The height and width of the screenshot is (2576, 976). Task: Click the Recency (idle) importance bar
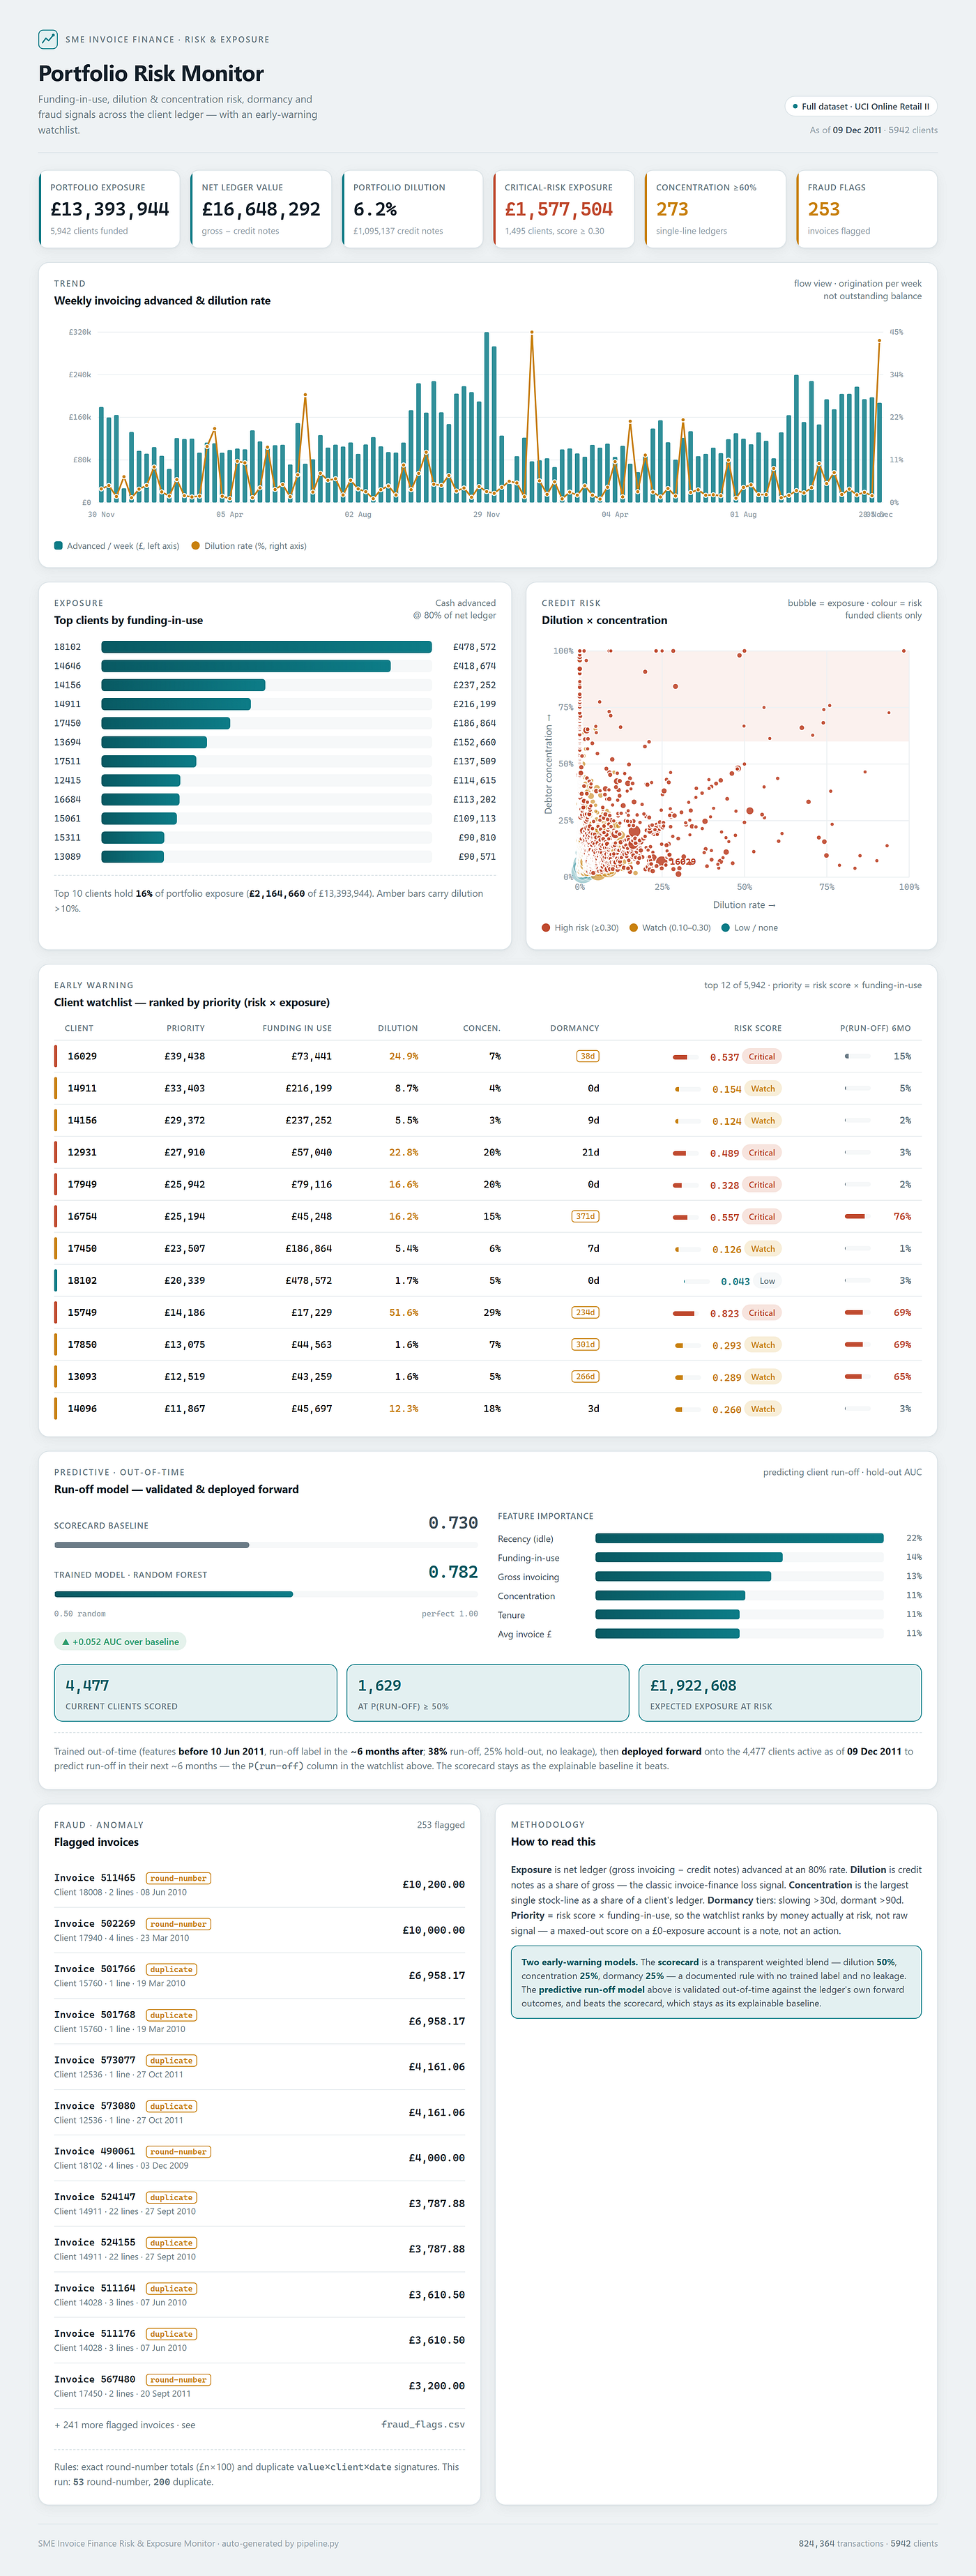pyautogui.click(x=739, y=1538)
